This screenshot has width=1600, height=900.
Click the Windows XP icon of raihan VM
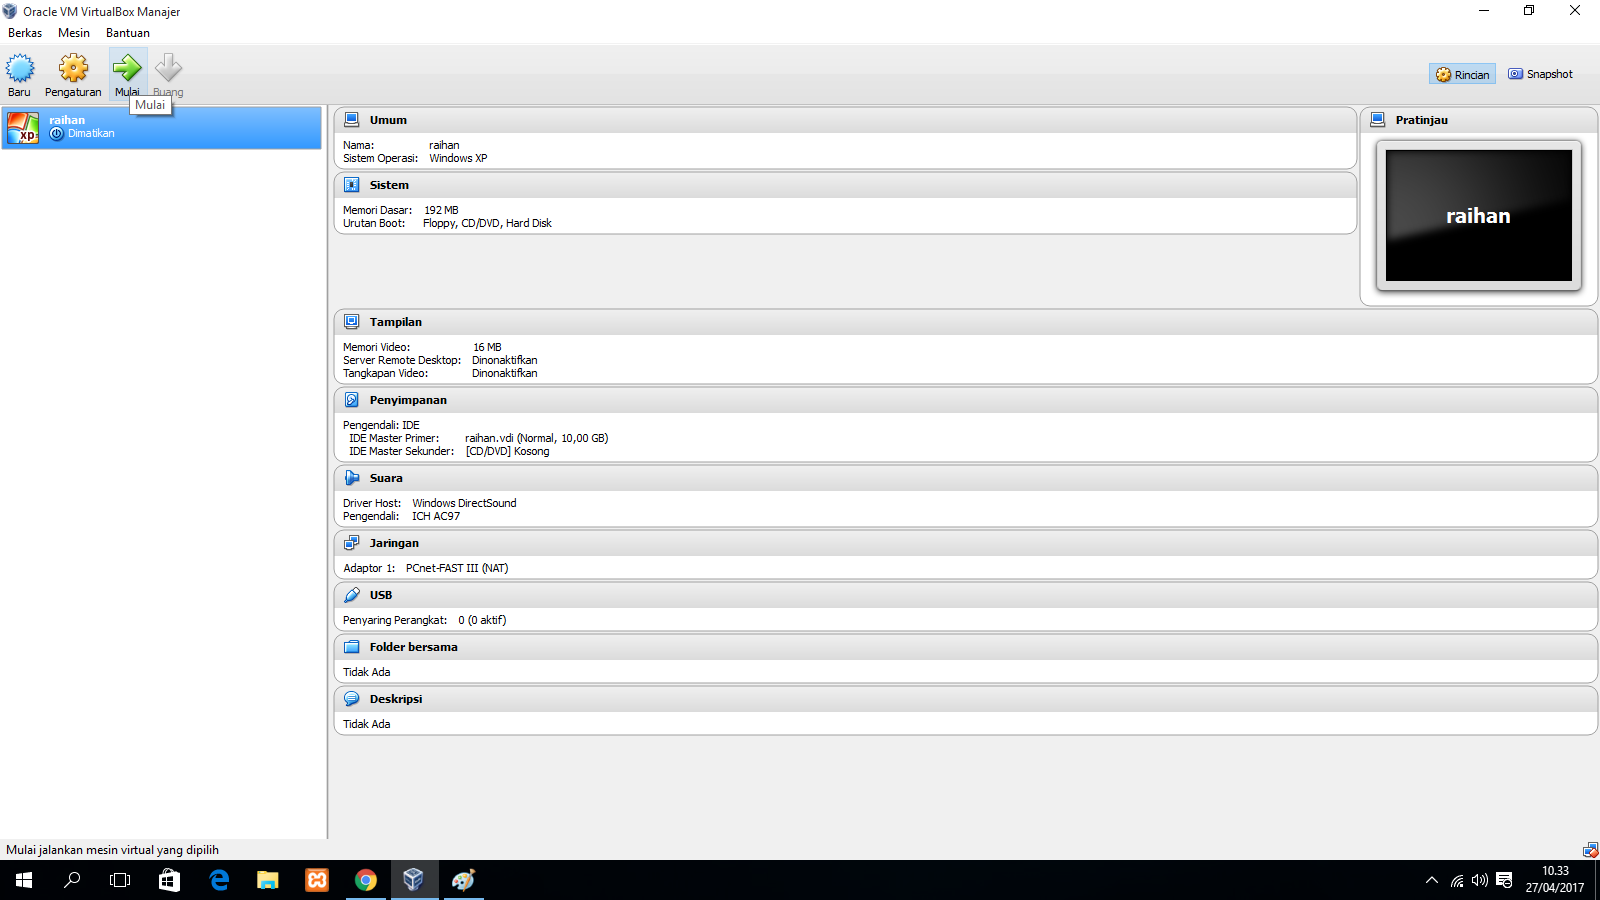pos(23,128)
